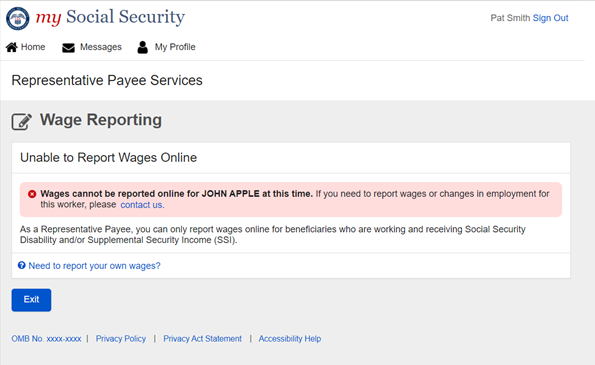Open the Privacy Act Statement link
Screen dimensions: 595x365
pyautogui.click(x=202, y=338)
